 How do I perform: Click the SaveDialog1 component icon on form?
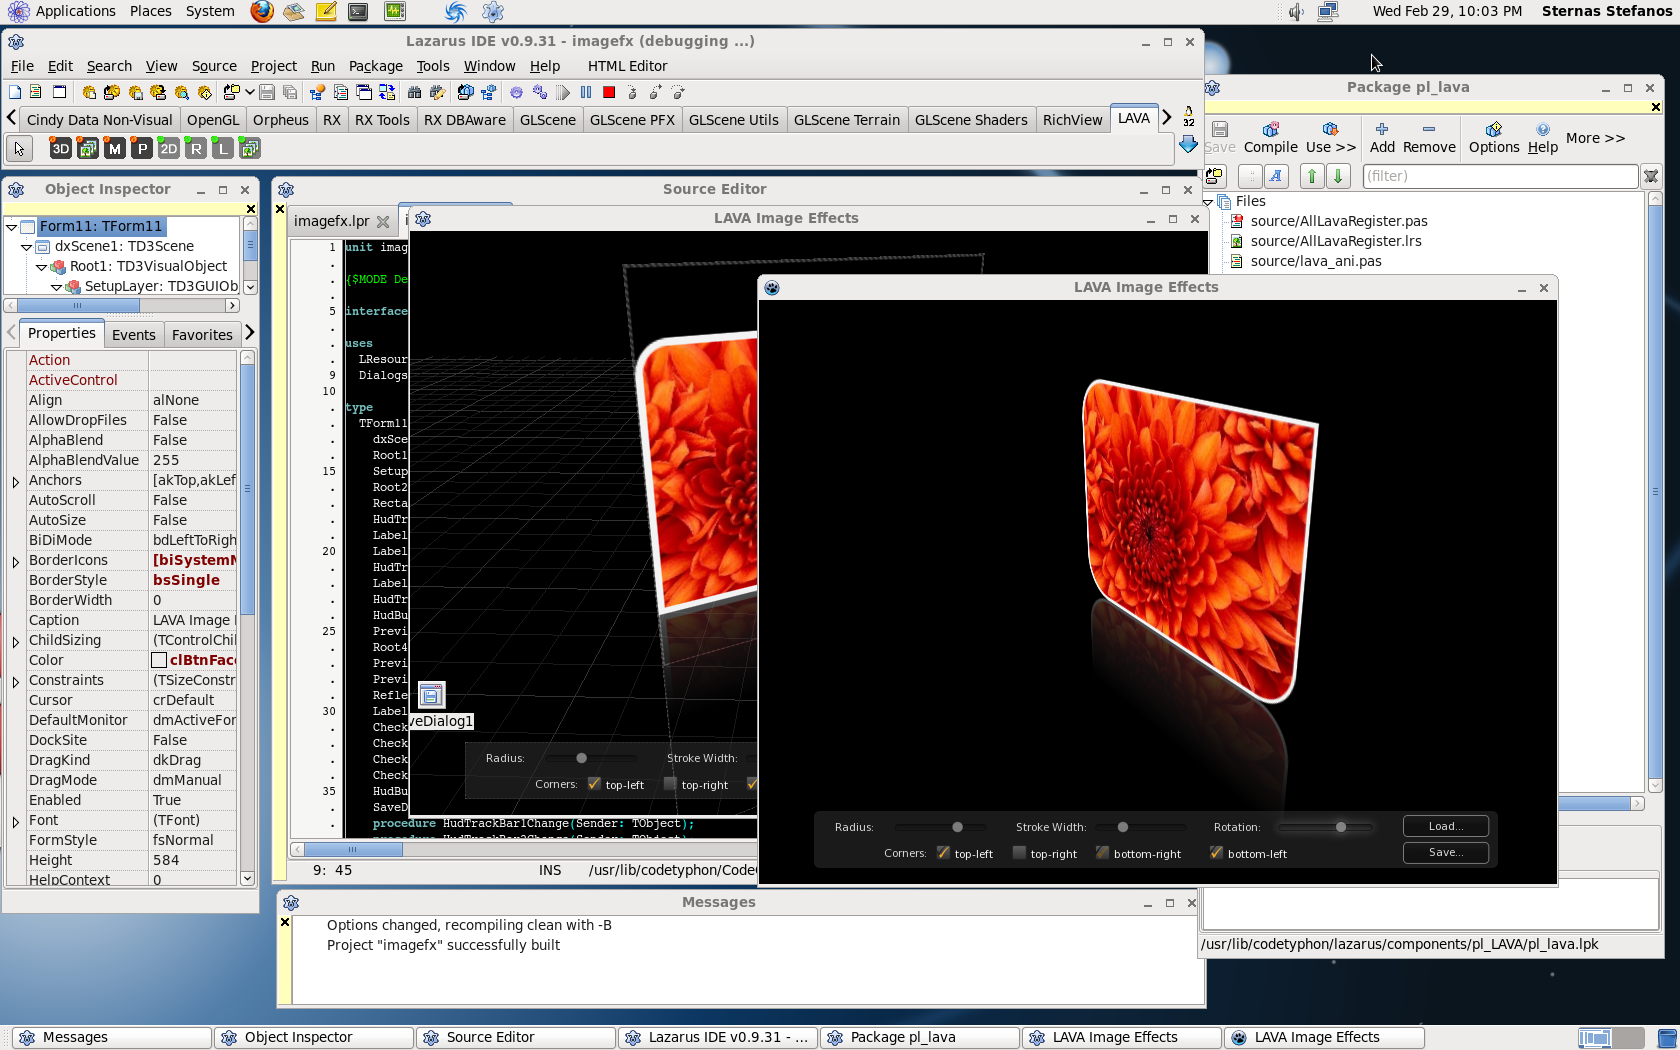(431, 695)
